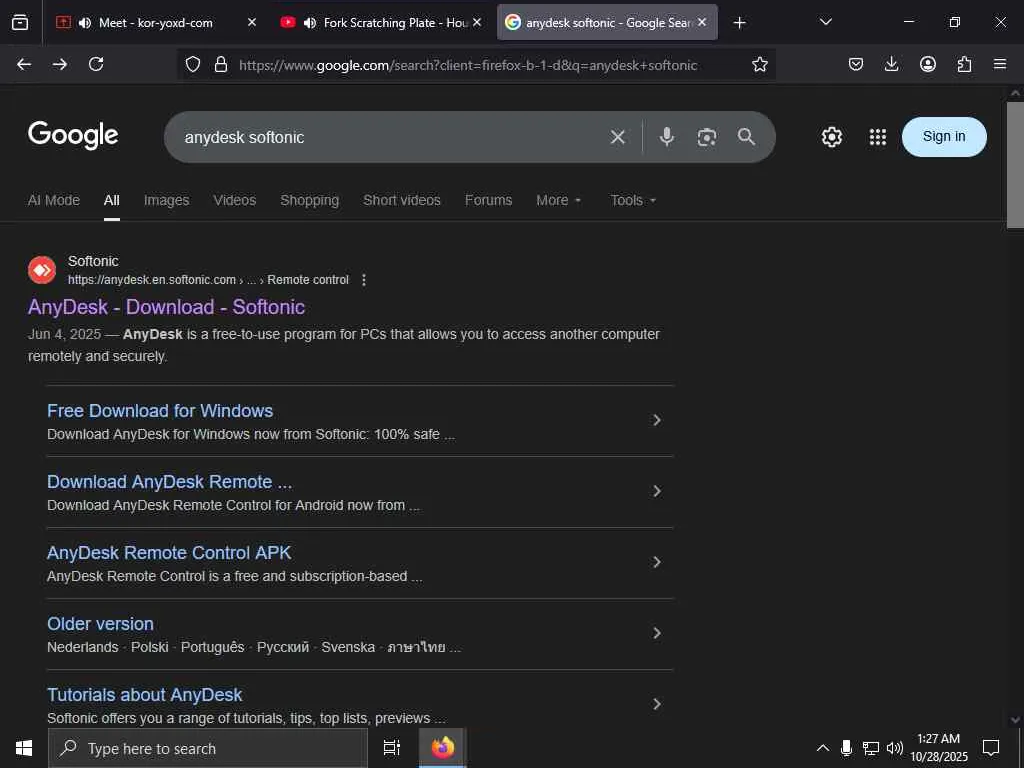Open the extensions puzzle icon
The height and width of the screenshot is (768, 1024).
(964, 64)
